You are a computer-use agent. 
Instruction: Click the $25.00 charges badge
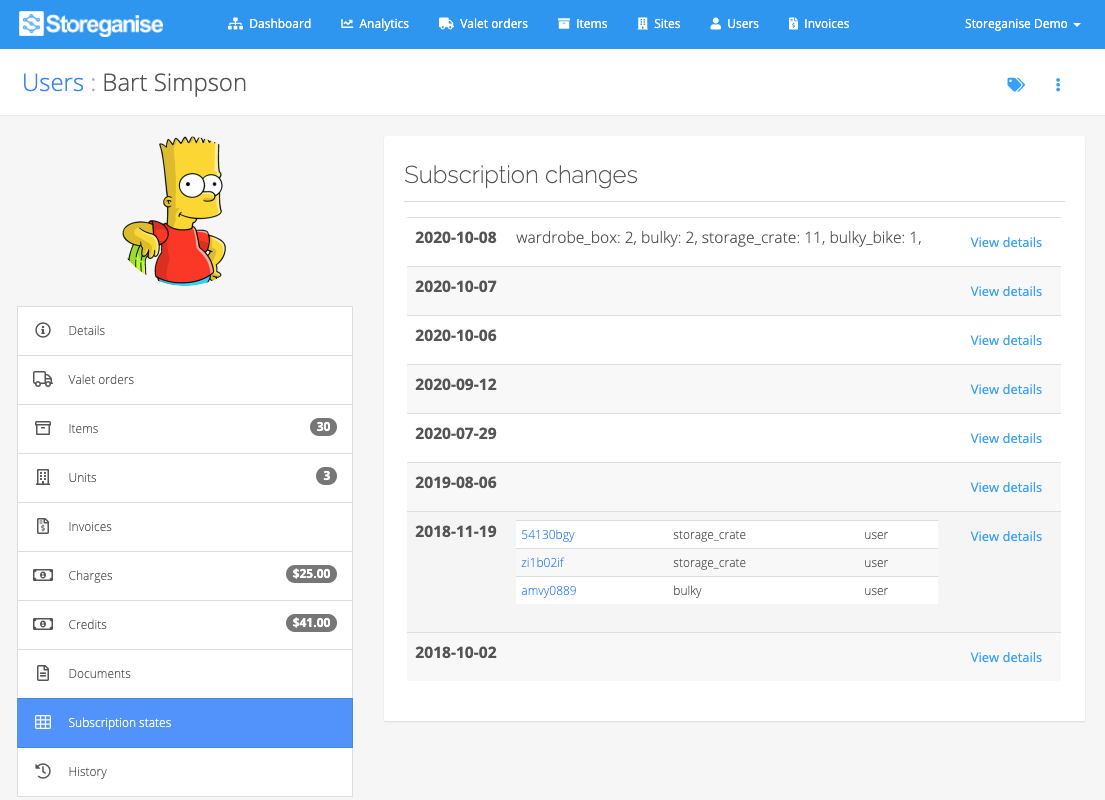coord(311,574)
